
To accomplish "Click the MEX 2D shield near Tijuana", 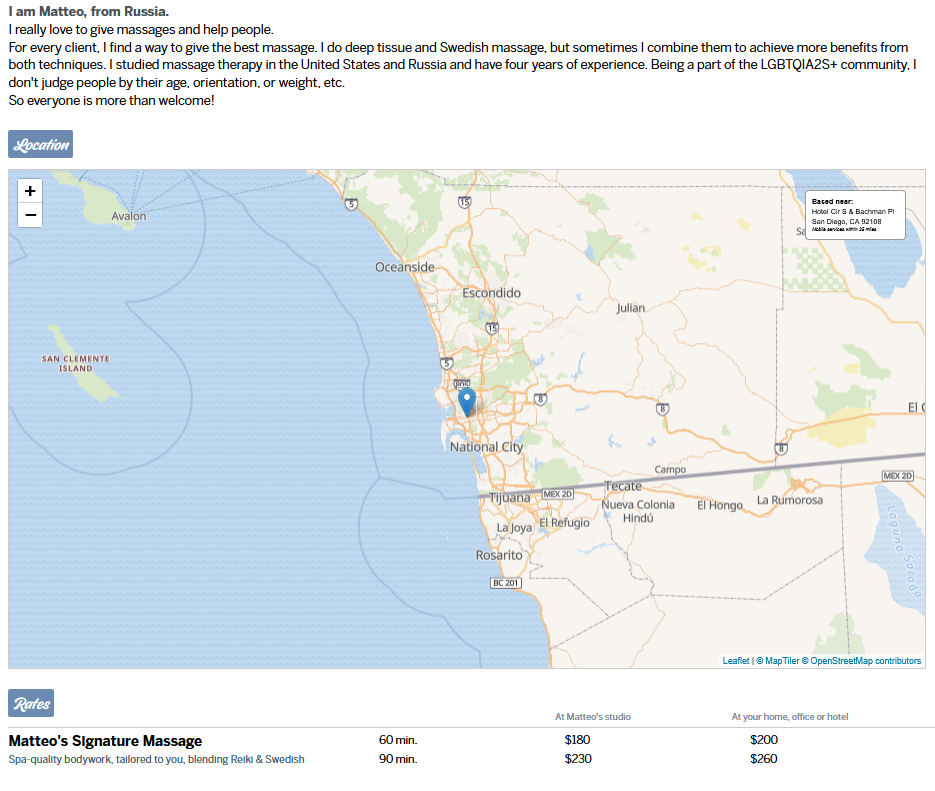I will (557, 494).
